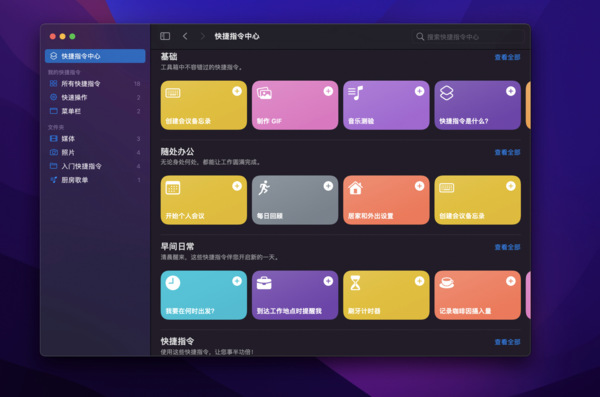
Task: Open the 记录咖啡因摄入量 card title
Action: (465, 311)
